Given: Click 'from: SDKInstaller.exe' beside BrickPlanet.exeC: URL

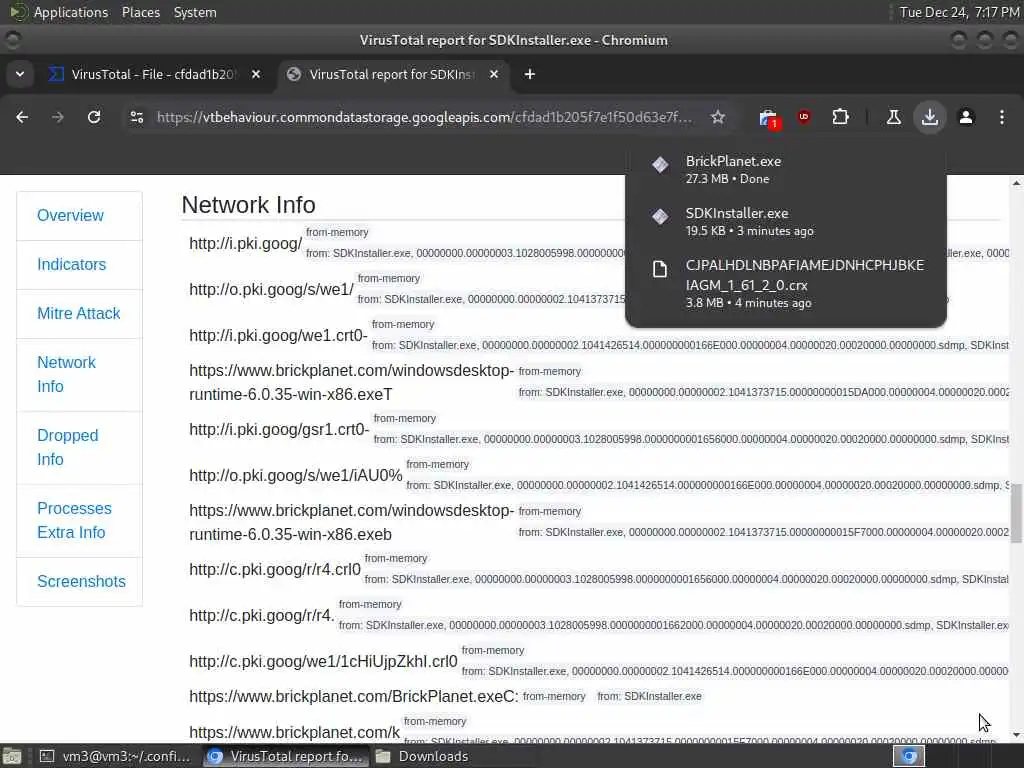Looking at the screenshot, I should click(x=649, y=696).
